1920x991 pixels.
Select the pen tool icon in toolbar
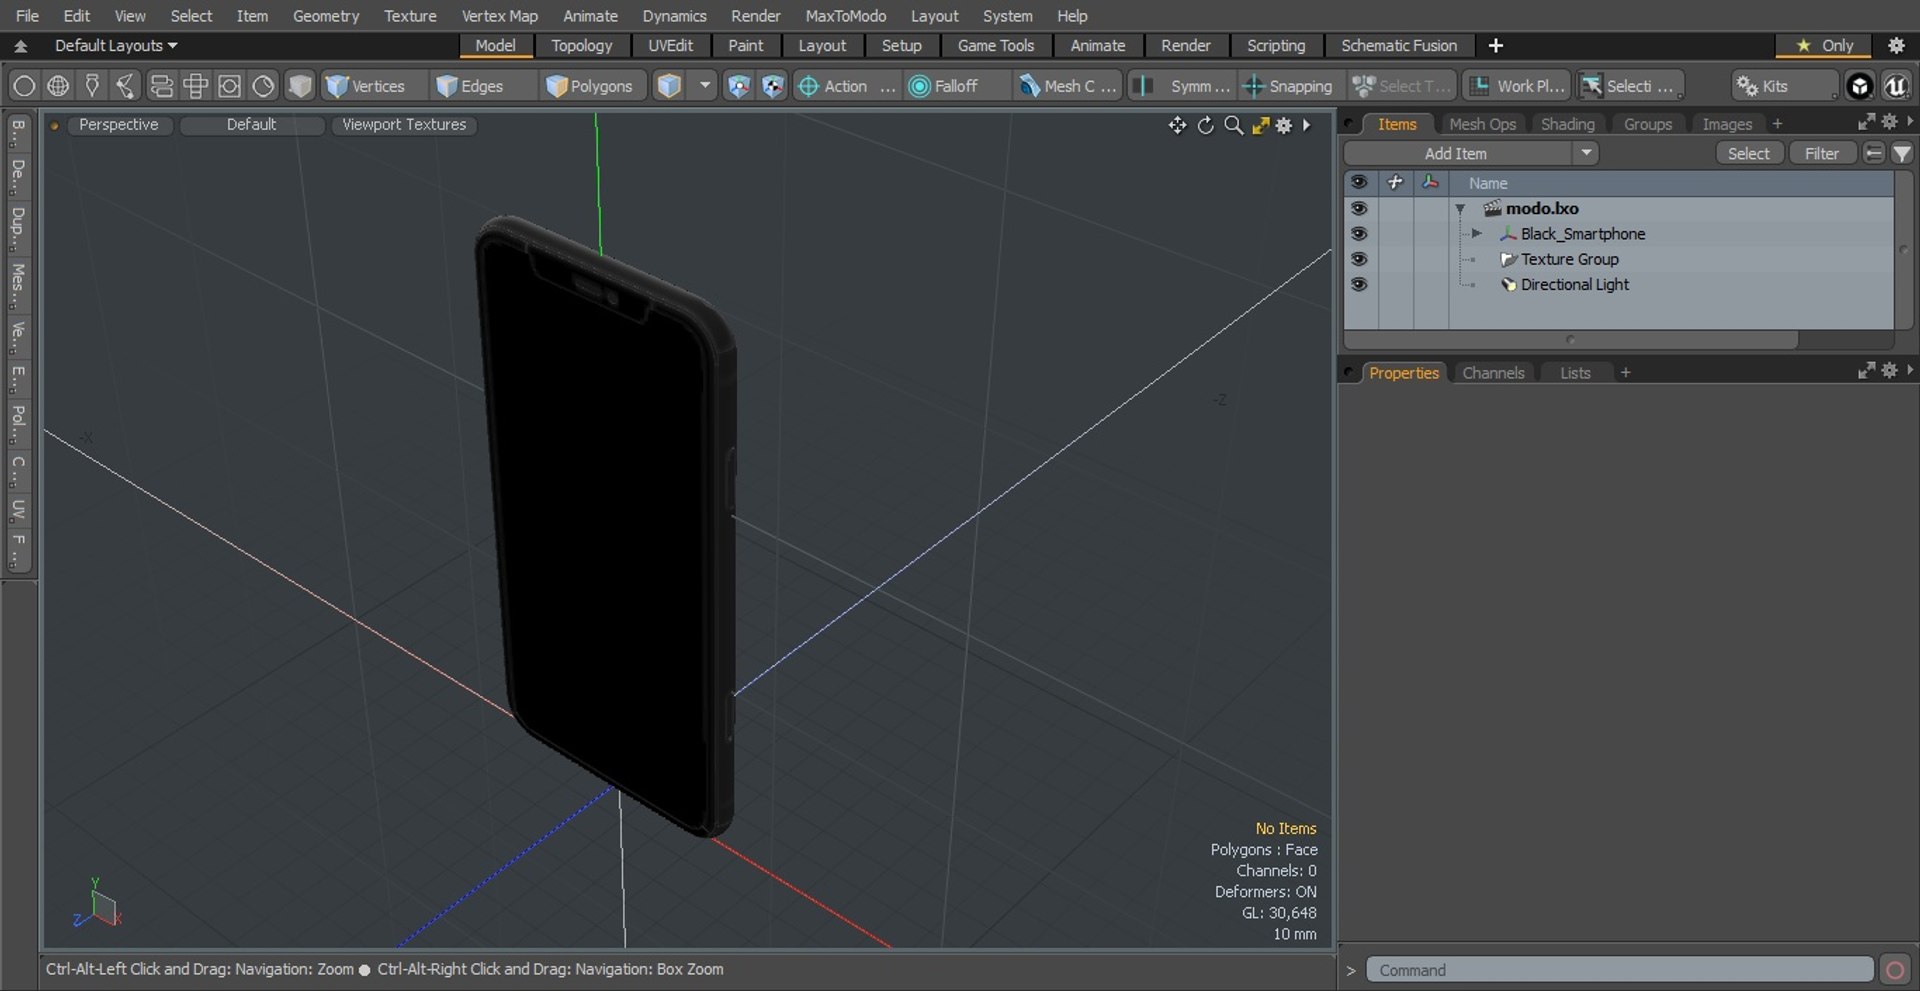(92, 86)
